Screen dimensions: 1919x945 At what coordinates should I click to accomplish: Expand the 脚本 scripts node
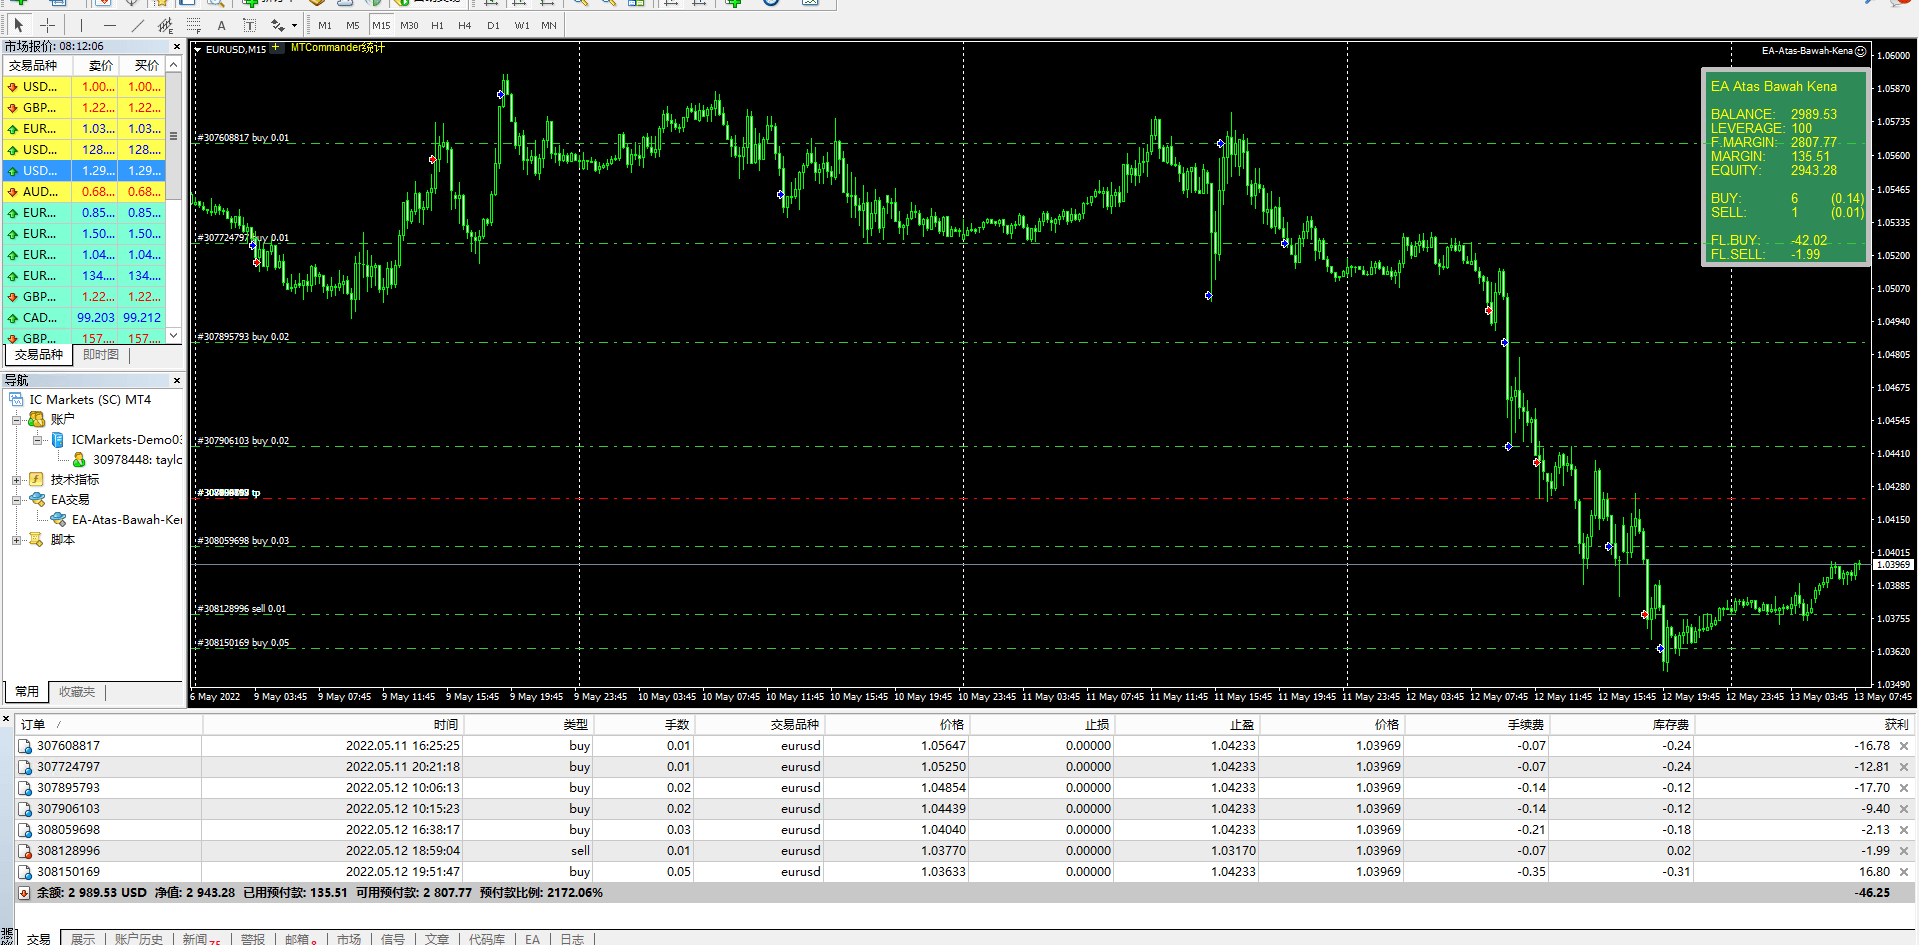pyautogui.click(x=17, y=540)
